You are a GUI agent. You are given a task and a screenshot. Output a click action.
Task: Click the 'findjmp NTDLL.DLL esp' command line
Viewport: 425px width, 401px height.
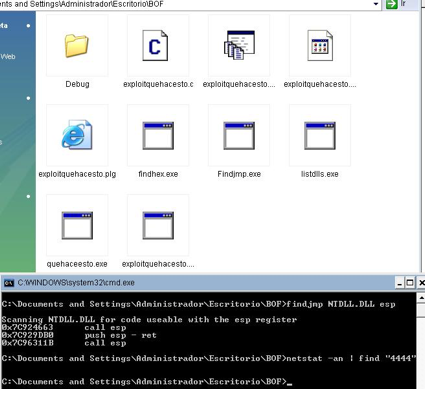pyautogui.click(x=199, y=304)
